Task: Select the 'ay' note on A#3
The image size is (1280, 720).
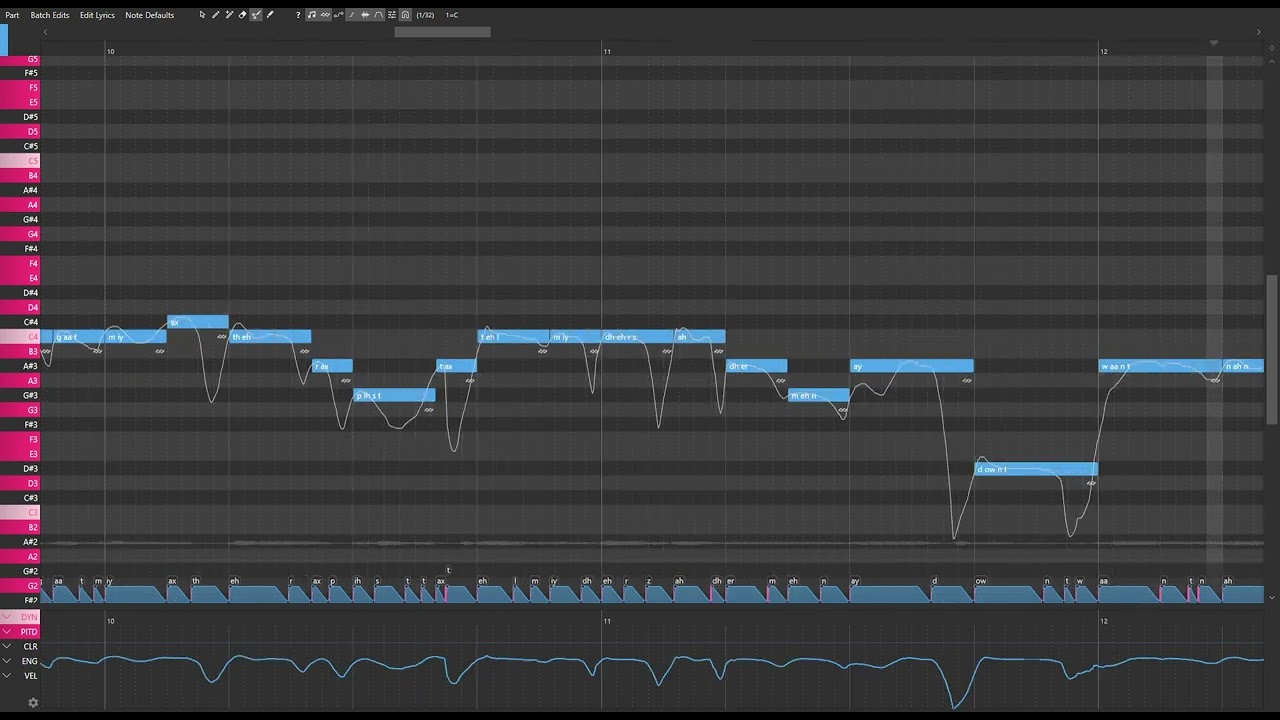Action: (911, 366)
